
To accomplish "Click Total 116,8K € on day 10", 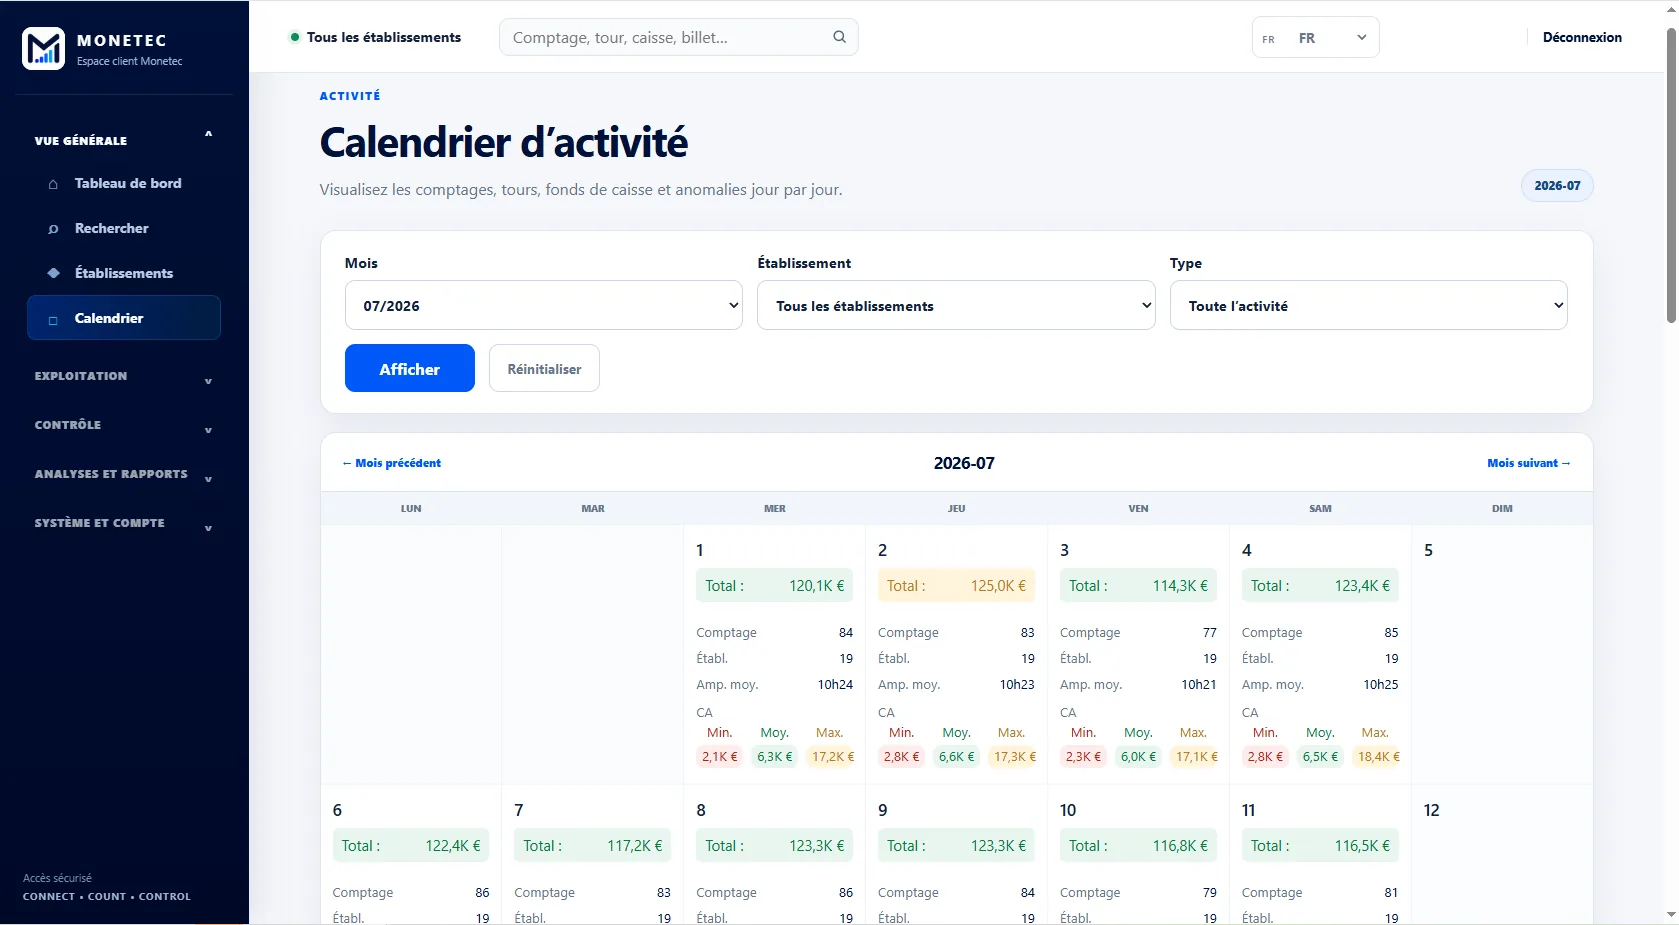I will point(1138,846).
